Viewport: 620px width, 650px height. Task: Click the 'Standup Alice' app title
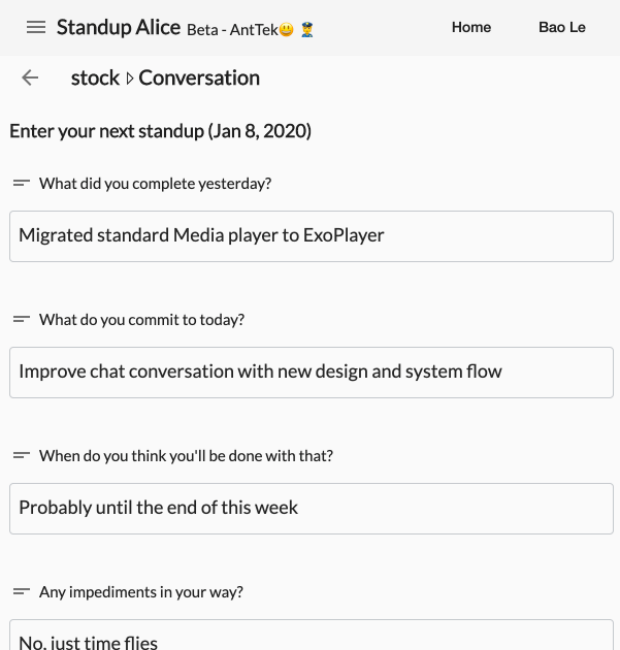click(119, 27)
